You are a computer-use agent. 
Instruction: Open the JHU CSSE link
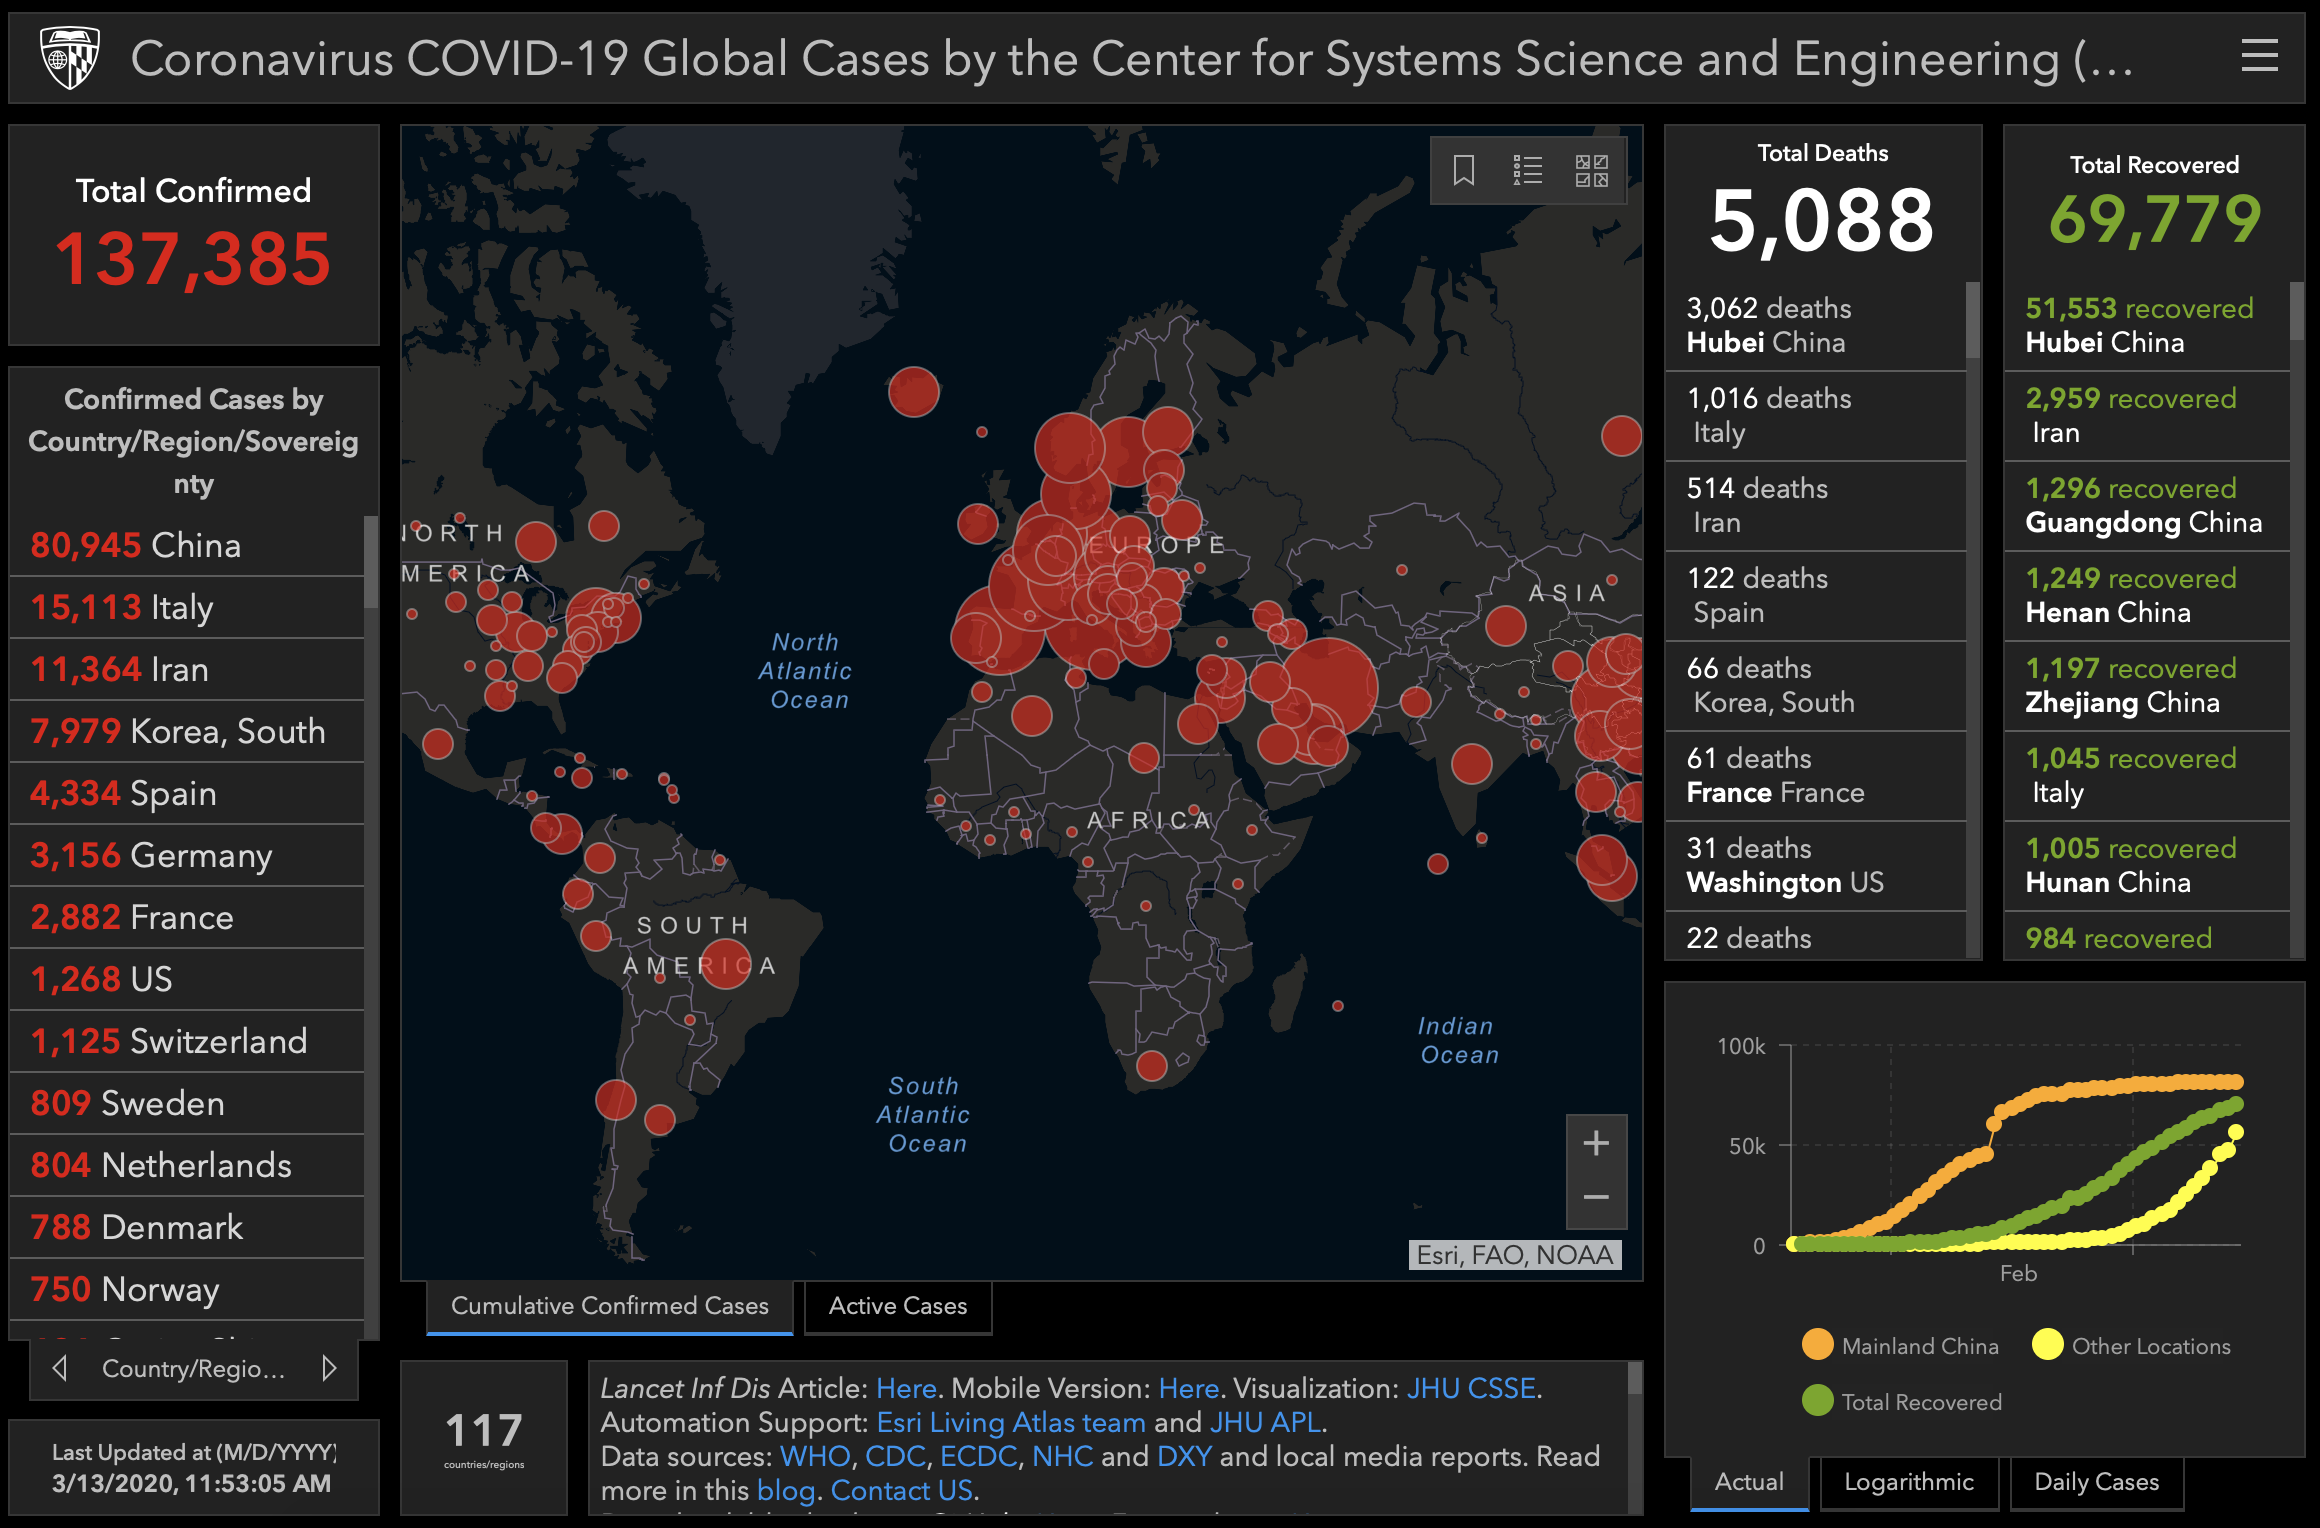click(1470, 1388)
